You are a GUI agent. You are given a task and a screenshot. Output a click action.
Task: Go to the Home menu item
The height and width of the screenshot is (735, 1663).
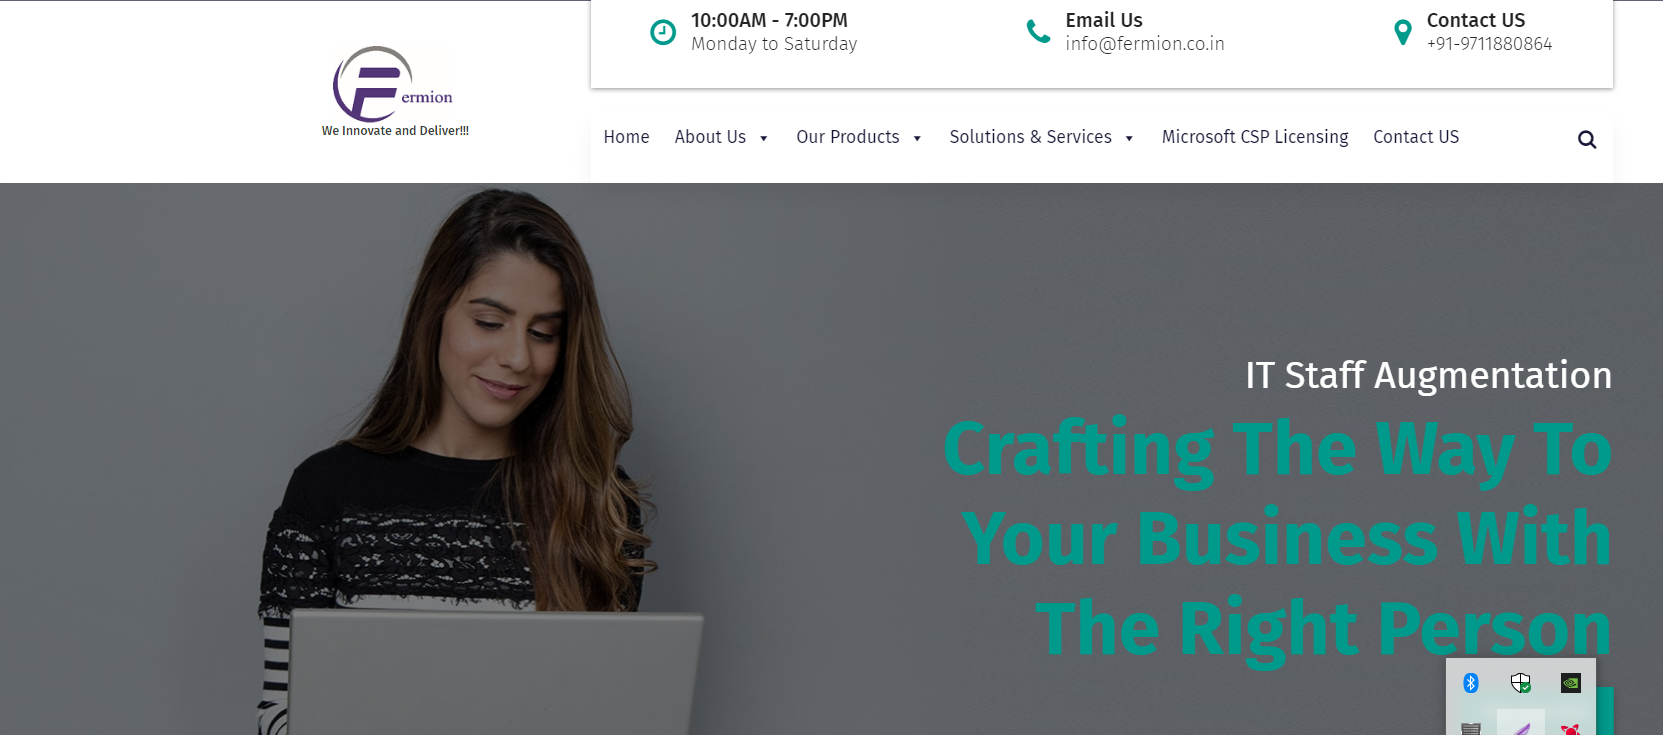pyautogui.click(x=626, y=137)
